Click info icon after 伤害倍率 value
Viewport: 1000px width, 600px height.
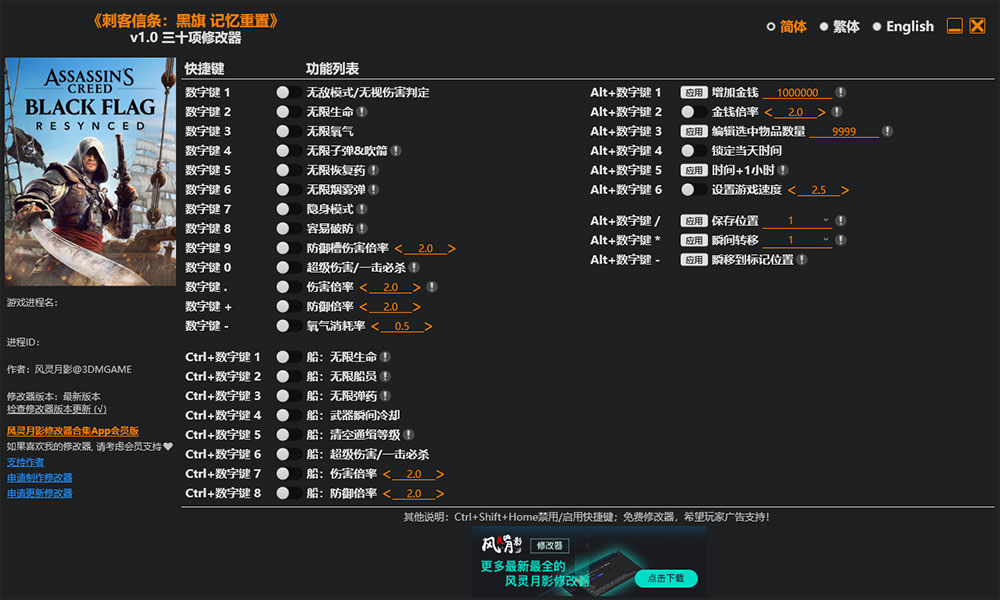[x=432, y=287]
